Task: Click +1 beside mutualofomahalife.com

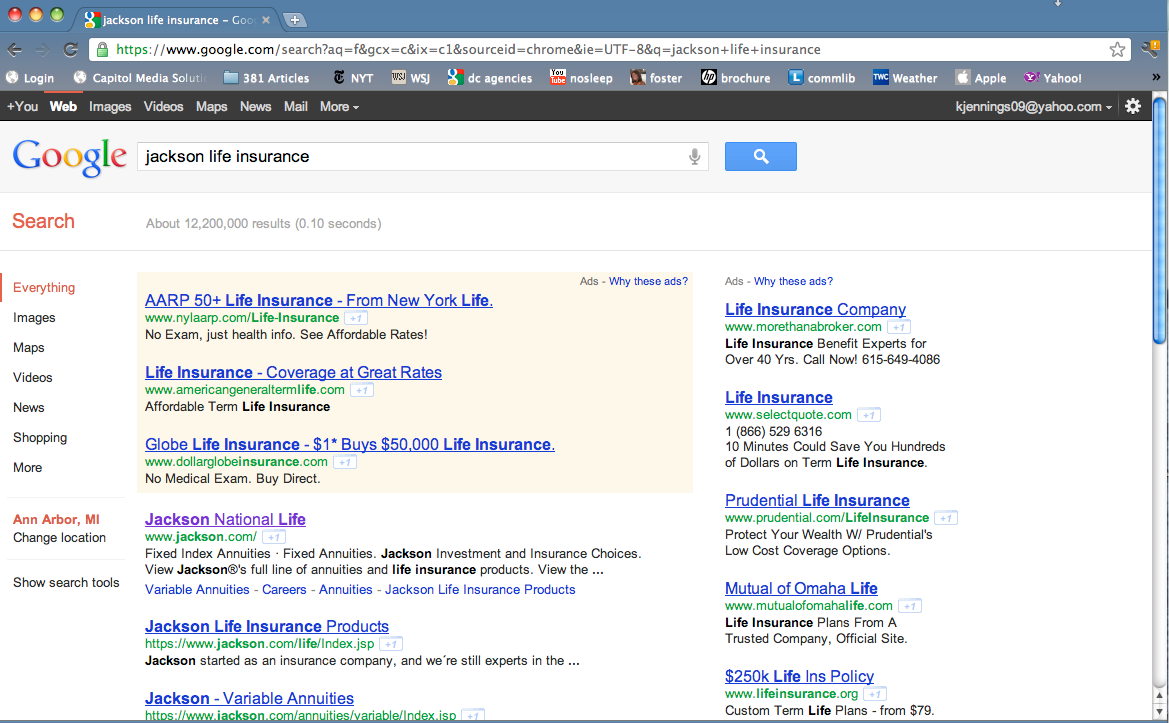Action: [910, 606]
